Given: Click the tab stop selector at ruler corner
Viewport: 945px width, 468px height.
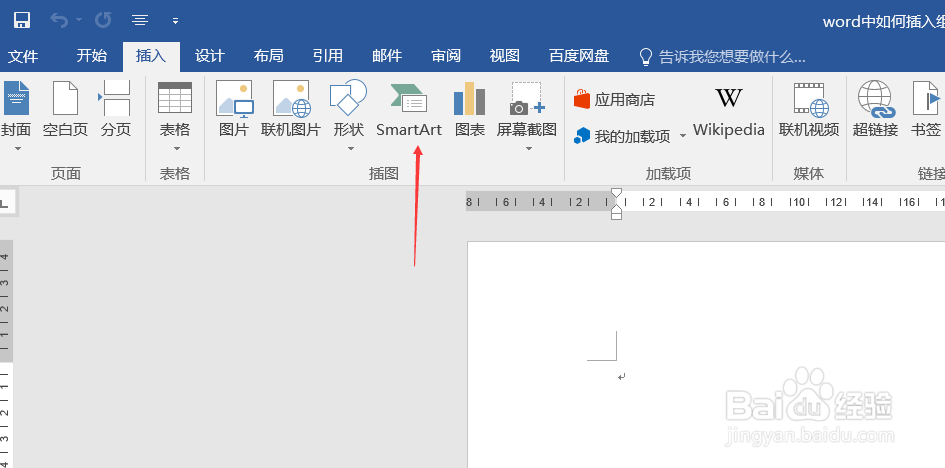Looking at the screenshot, I should 4,203.
